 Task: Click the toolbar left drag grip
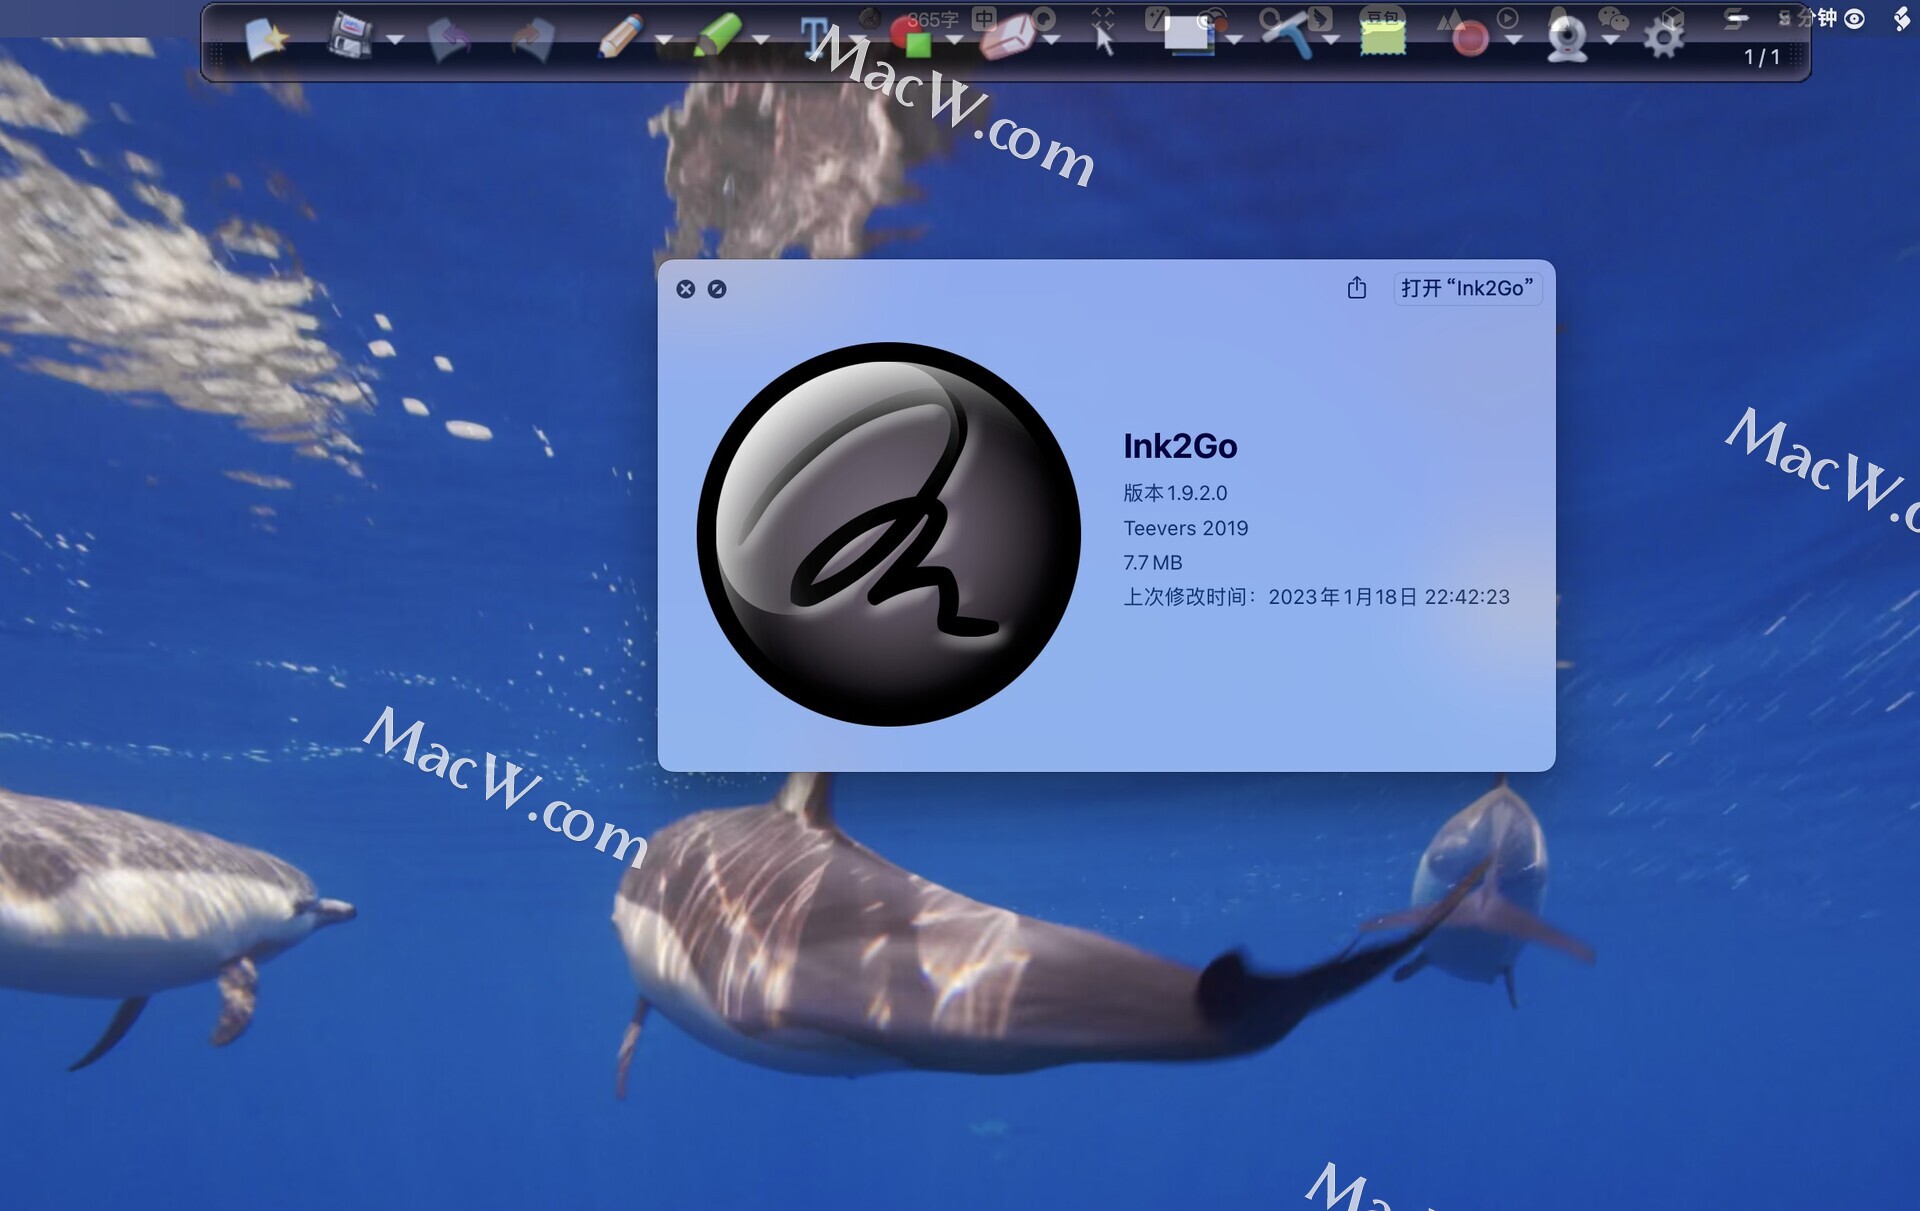217,55
